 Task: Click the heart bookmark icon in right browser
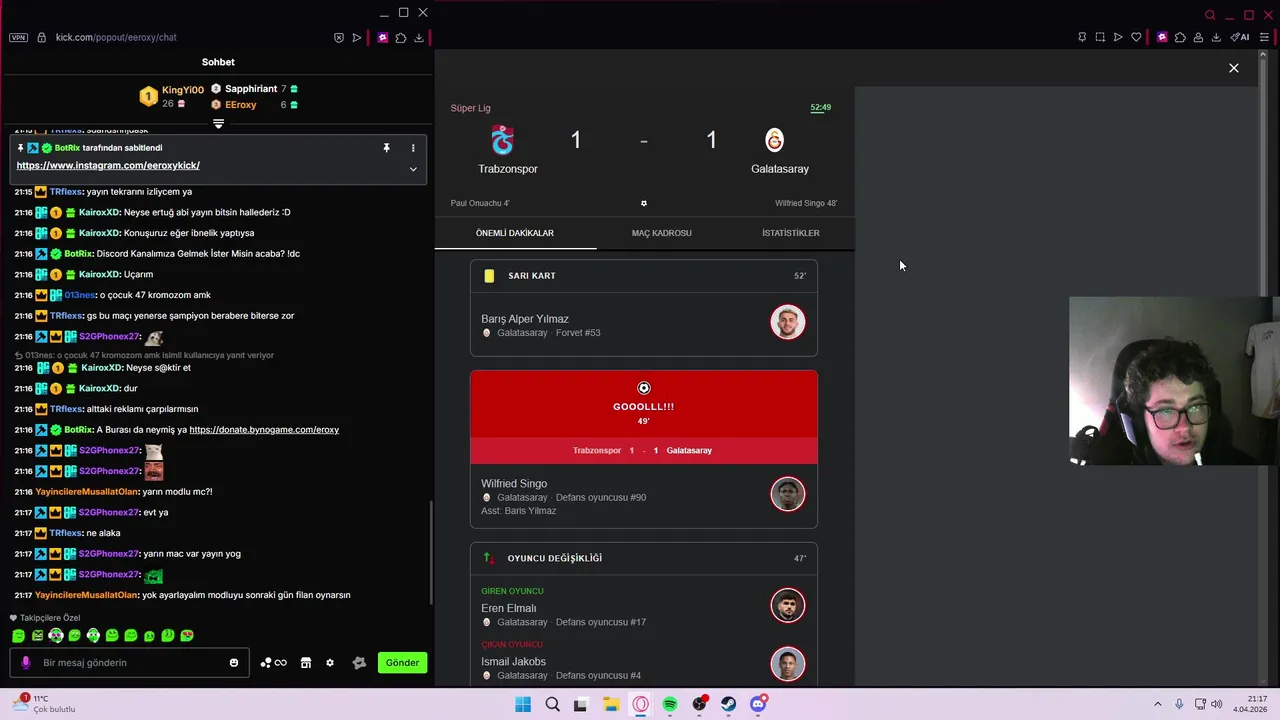click(x=1136, y=37)
